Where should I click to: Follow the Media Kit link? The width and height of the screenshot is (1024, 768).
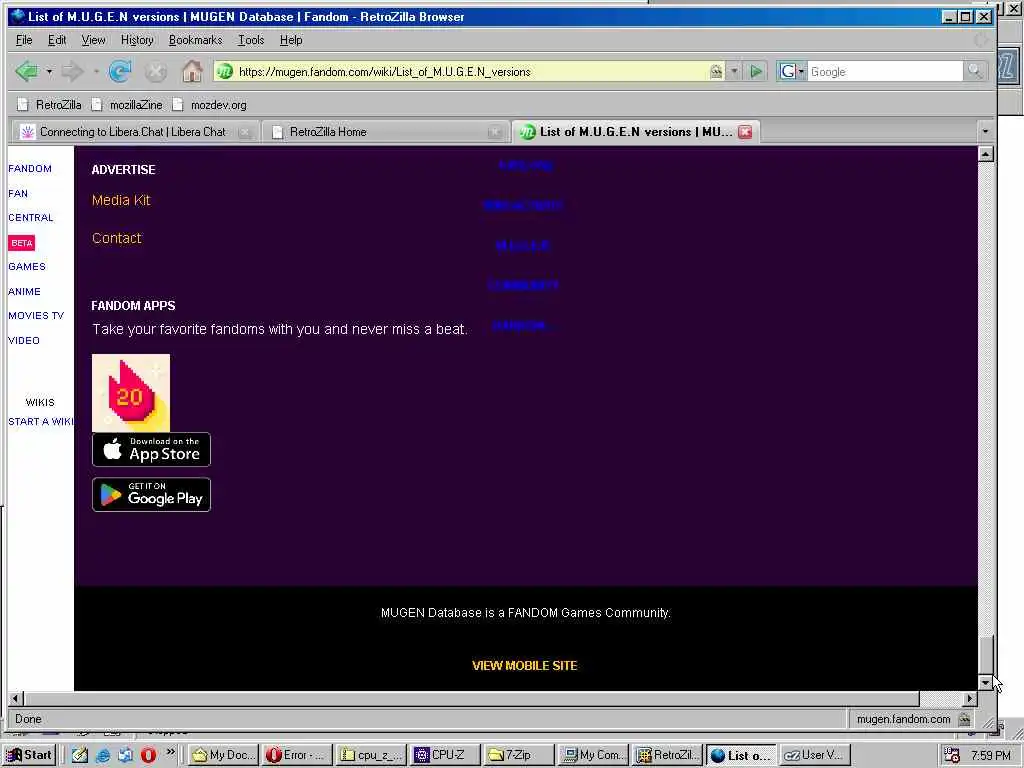pyautogui.click(x=121, y=200)
